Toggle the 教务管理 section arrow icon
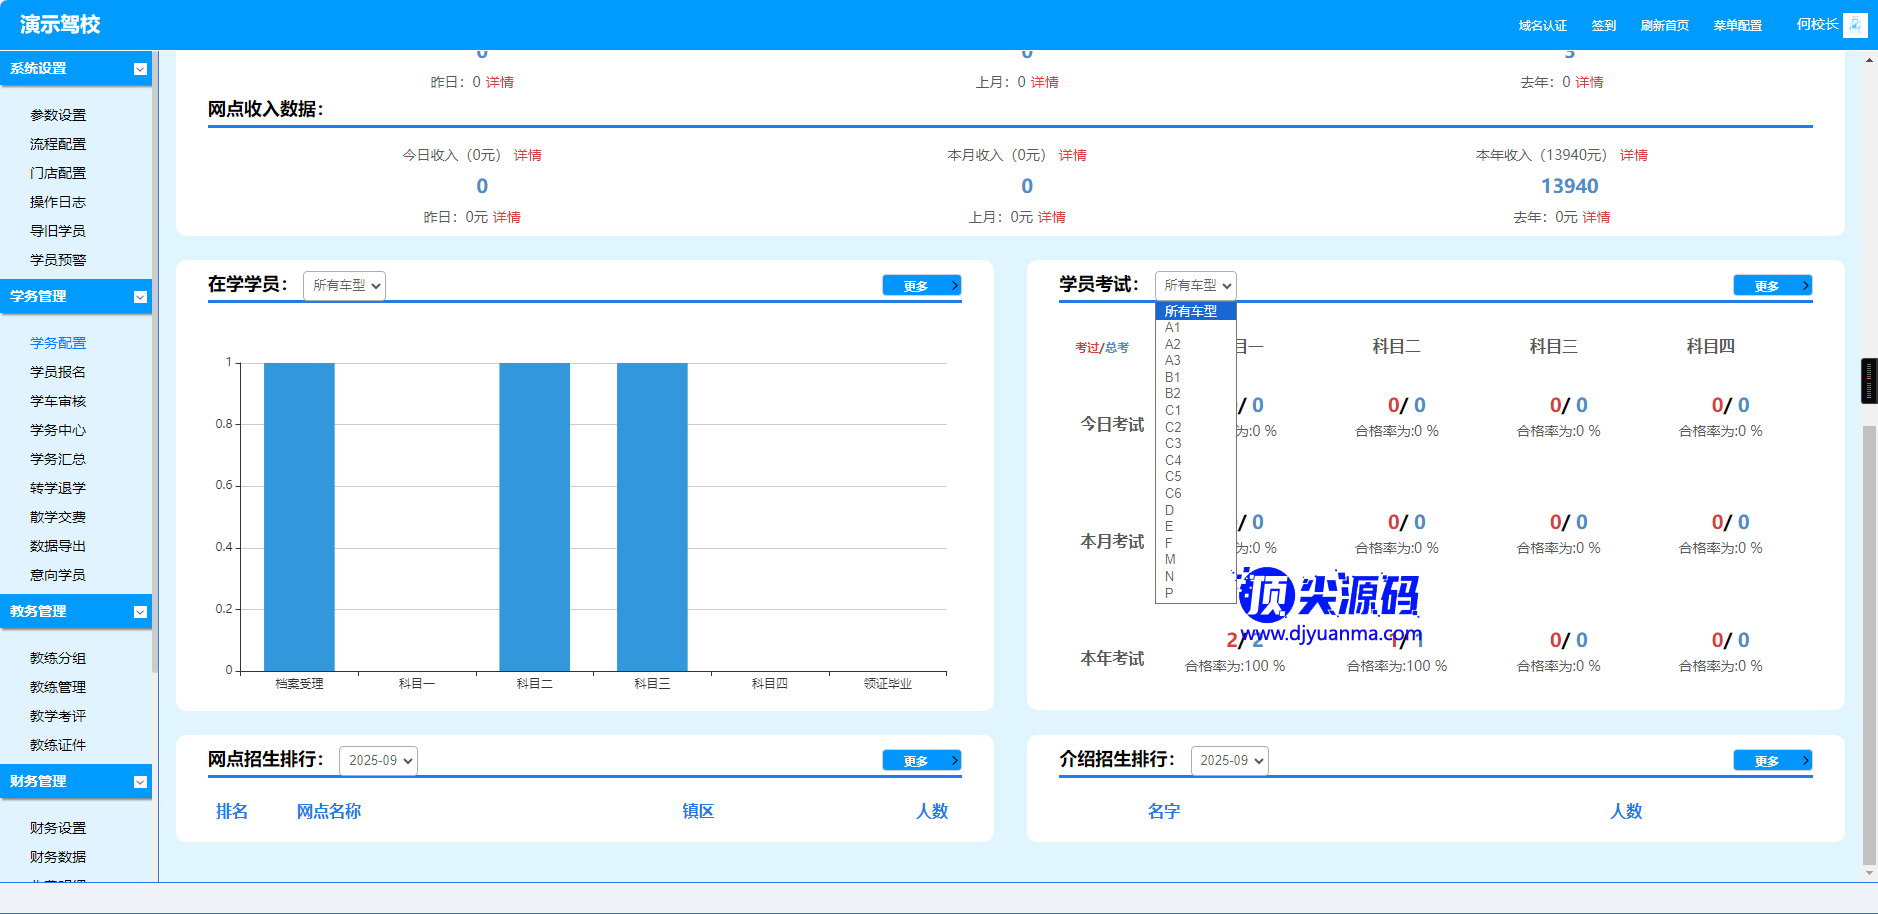The height and width of the screenshot is (914, 1878). 140,612
